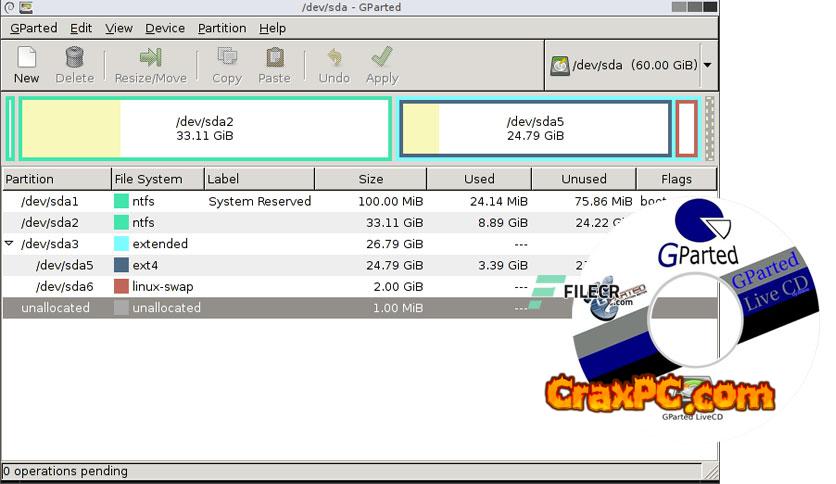Click the Undo arrow icon

coord(334,57)
